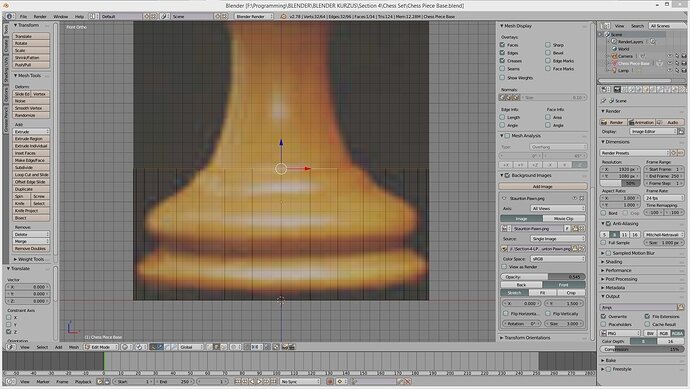Select the Lamp object in outliner
Image resolution: width=690 pixels, height=389 pixels.
tap(623, 70)
